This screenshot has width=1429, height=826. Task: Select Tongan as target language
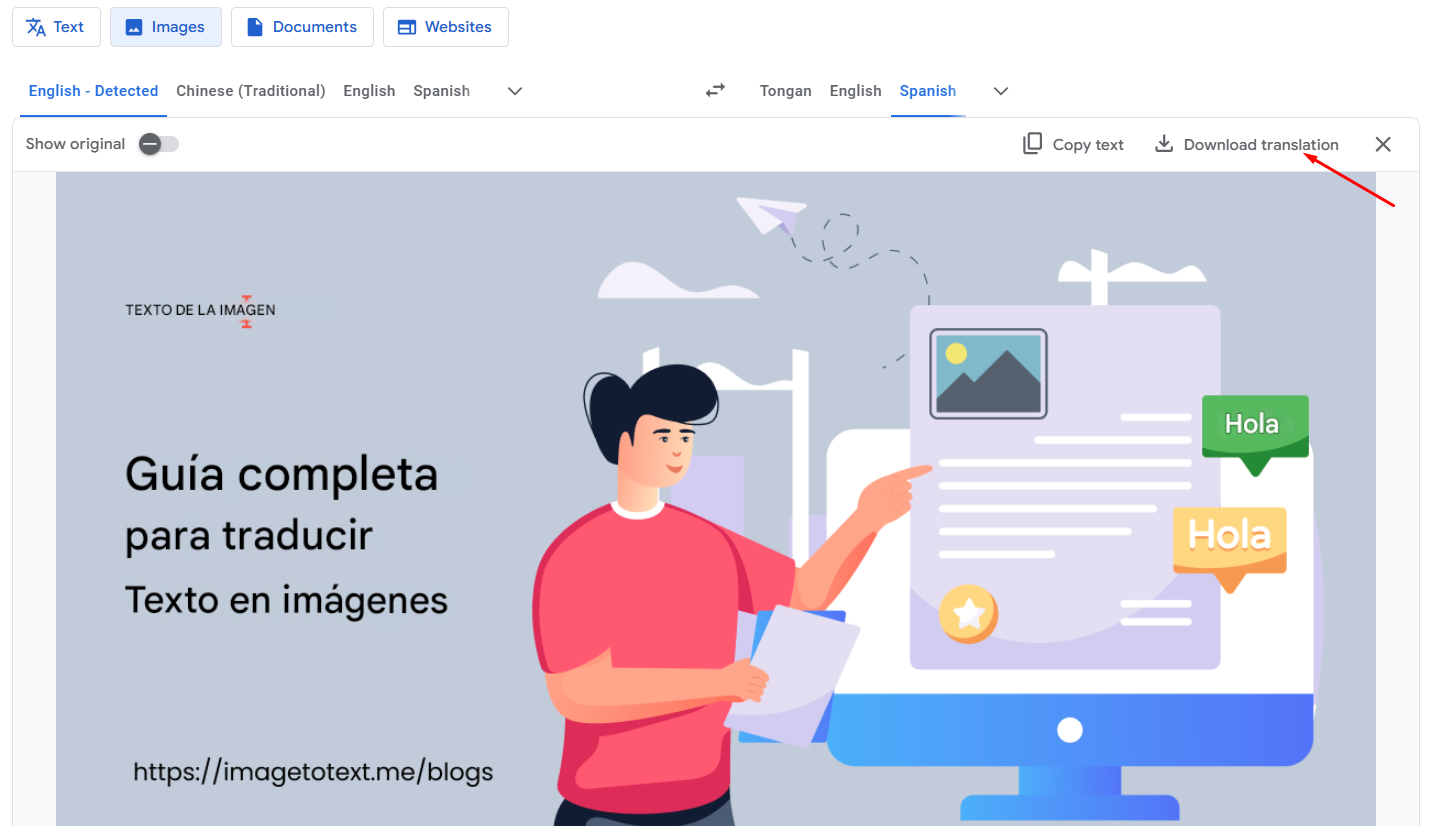(x=785, y=91)
